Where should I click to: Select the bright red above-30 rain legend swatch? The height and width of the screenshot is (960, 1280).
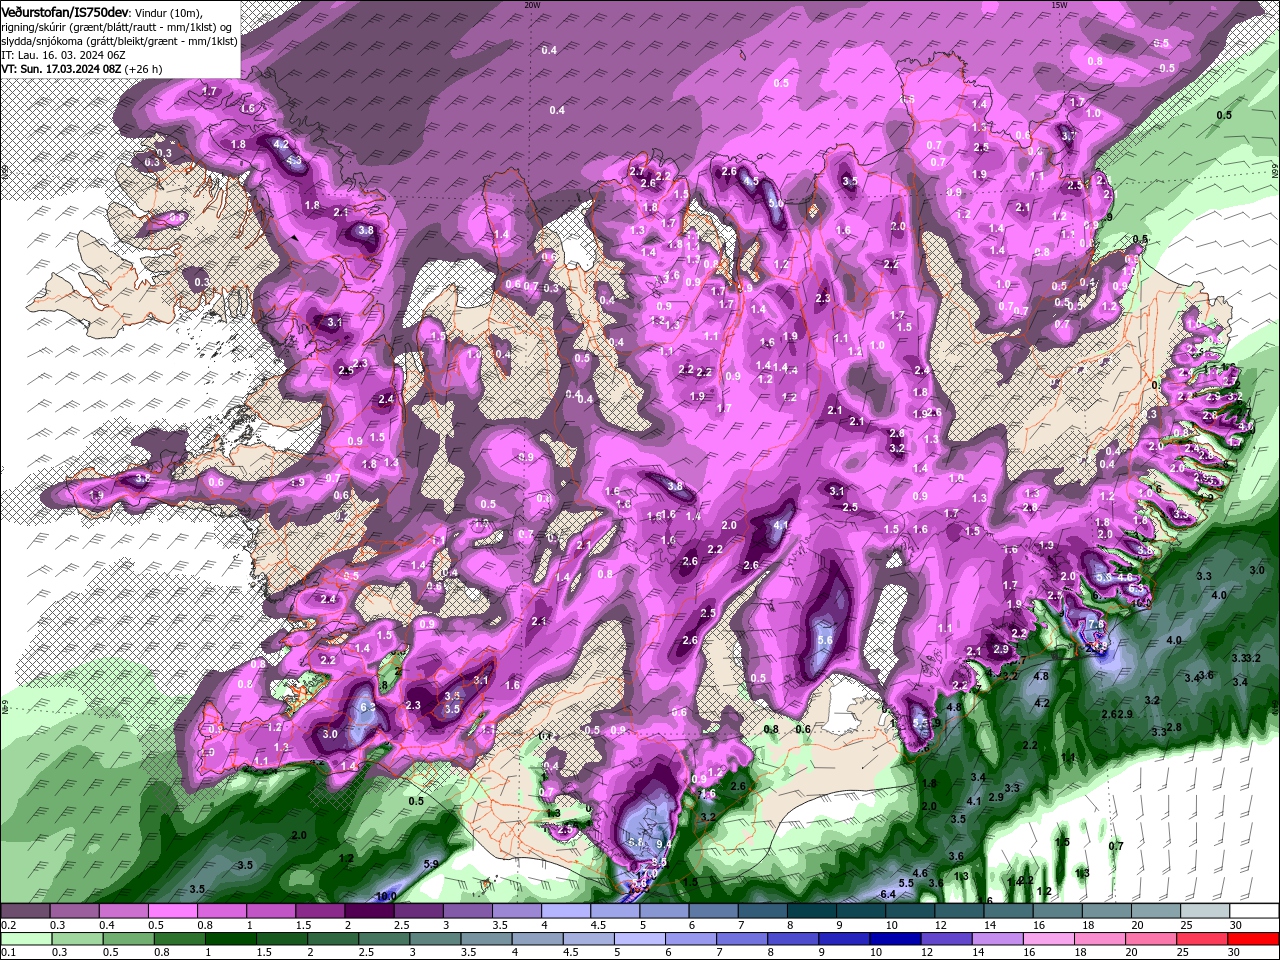pos(1254,939)
